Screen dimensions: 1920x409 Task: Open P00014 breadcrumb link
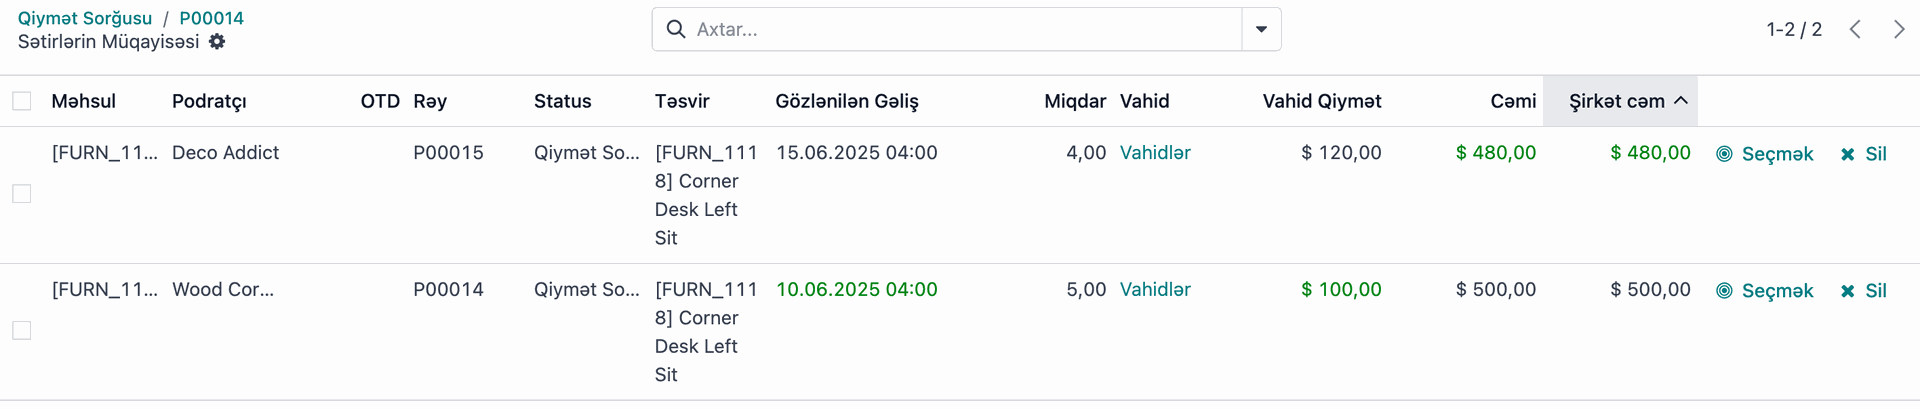pyautogui.click(x=211, y=18)
